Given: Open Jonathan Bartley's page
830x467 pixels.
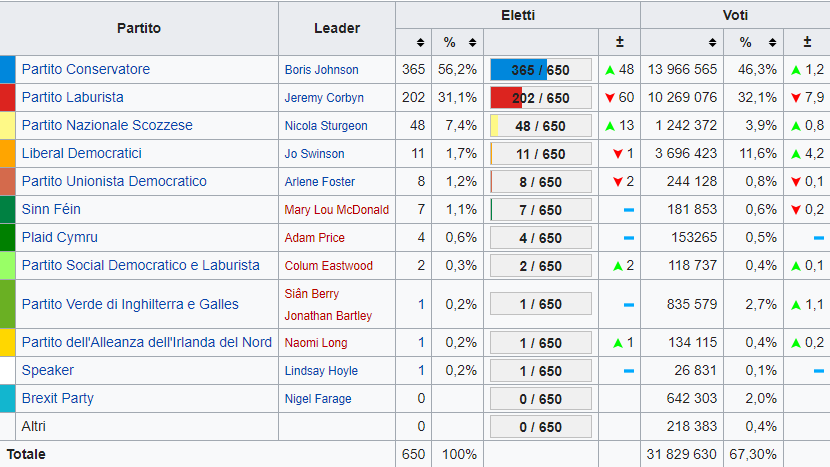Looking at the screenshot, I should 328,315.
